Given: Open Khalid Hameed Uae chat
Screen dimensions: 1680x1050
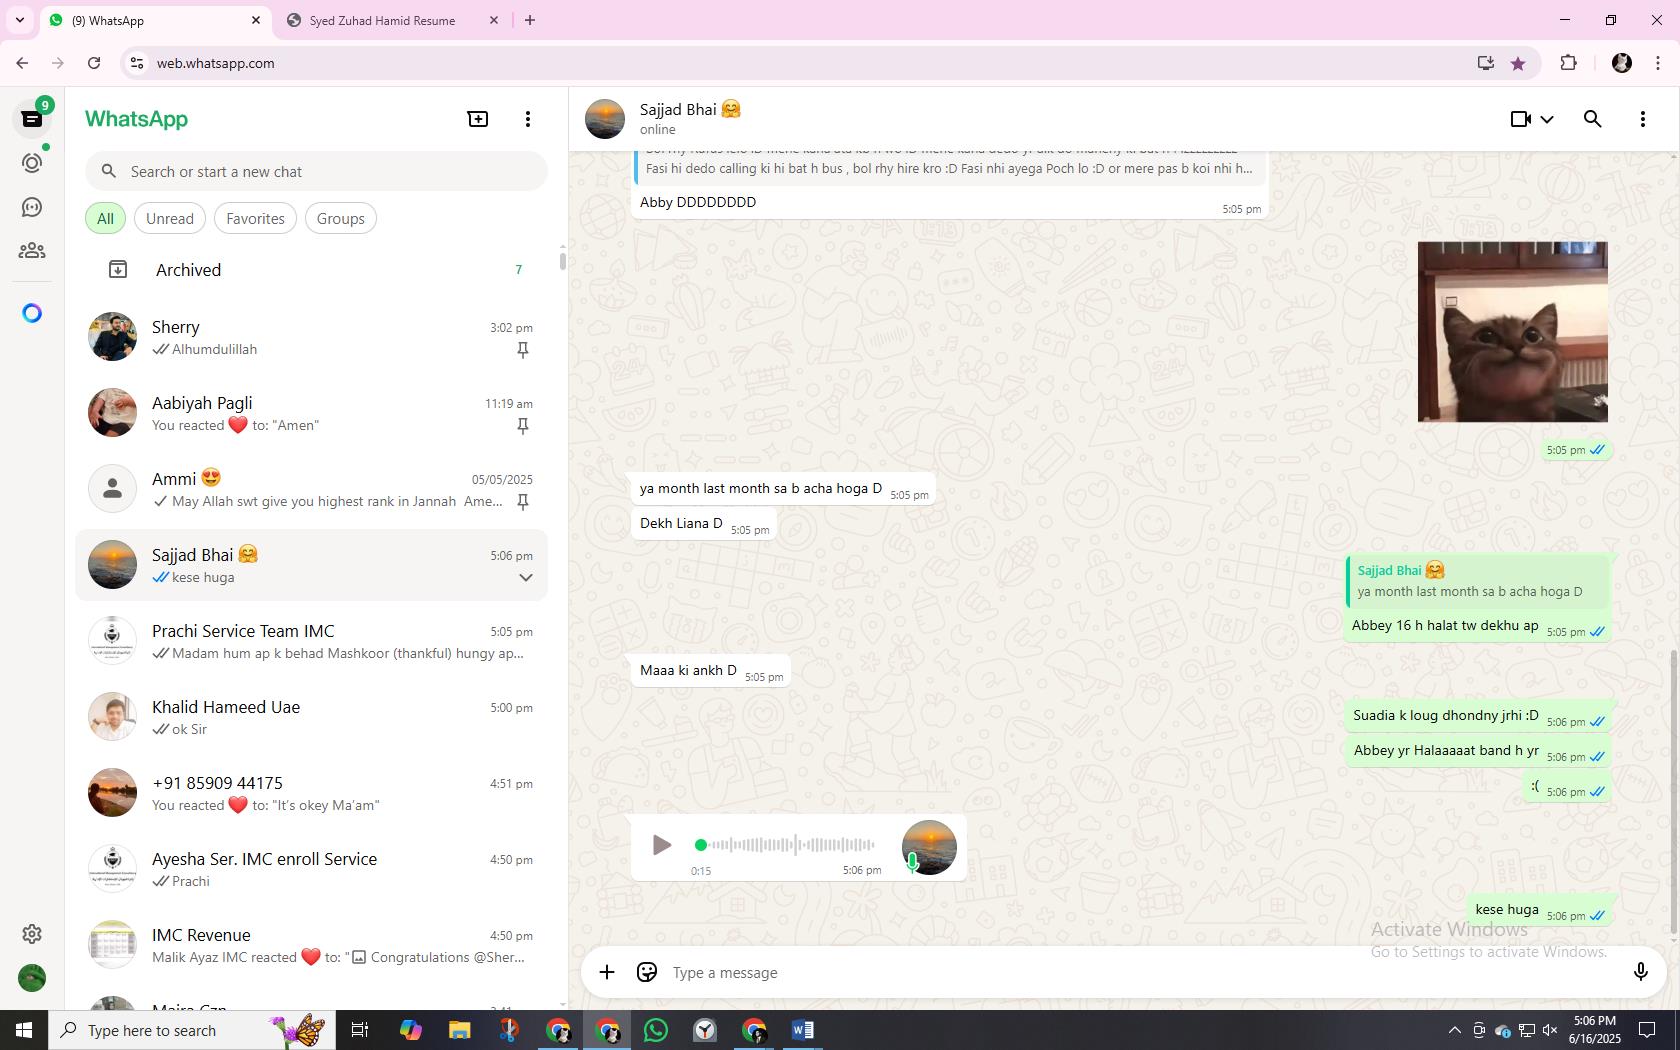Looking at the screenshot, I should click(x=312, y=717).
